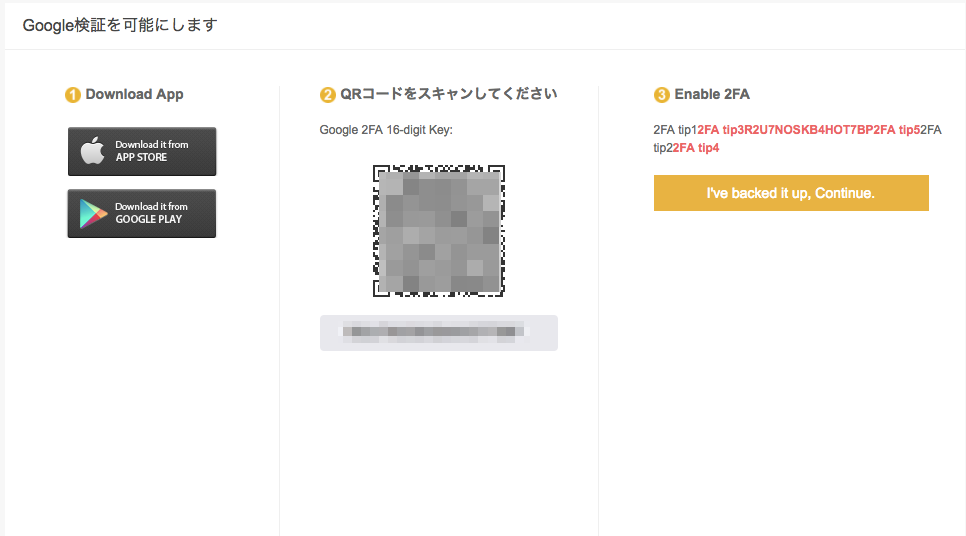The image size is (966, 536).
Task: Click the red 2FA tip4 text
Action: click(696, 148)
